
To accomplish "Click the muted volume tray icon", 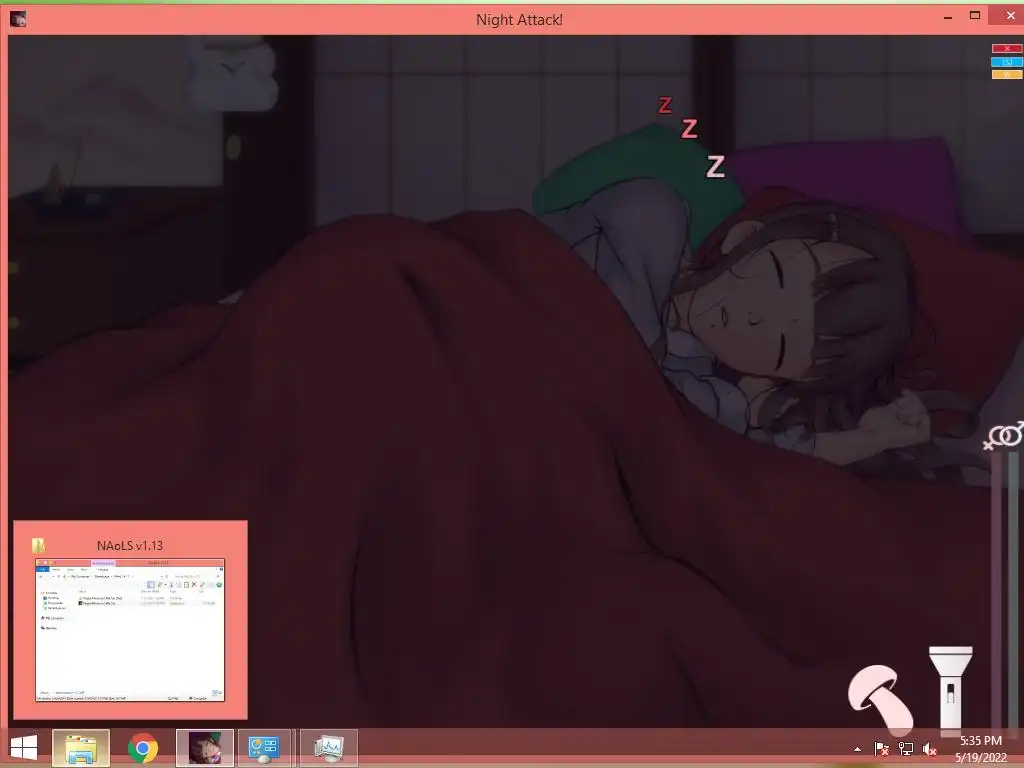I will [929, 749].
